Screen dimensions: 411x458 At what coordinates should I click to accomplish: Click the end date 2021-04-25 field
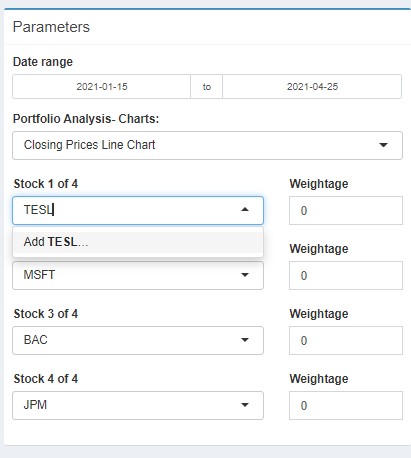(312, 87)
